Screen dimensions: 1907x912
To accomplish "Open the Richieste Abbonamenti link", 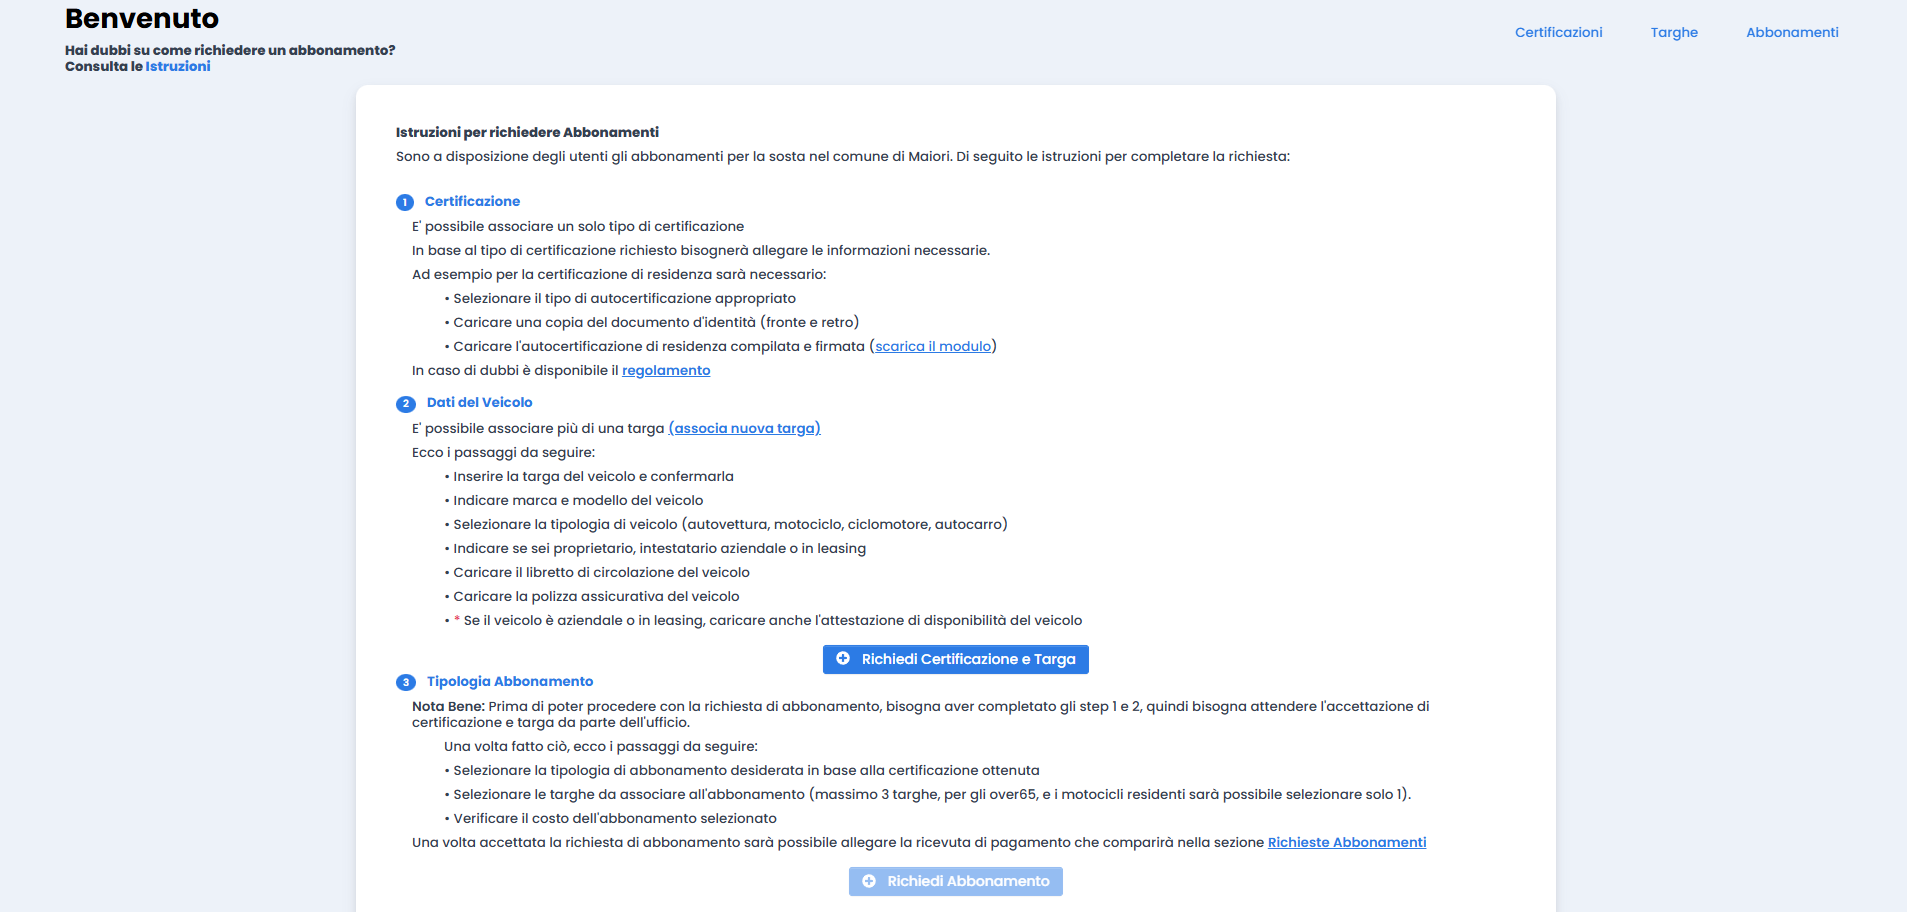I will click(x=1346, y=842).
